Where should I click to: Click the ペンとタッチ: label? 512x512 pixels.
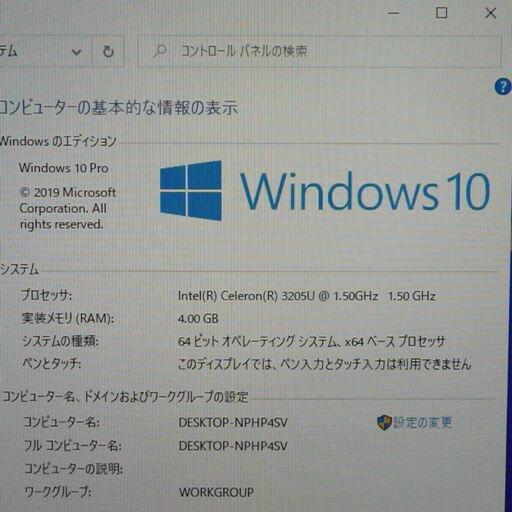pos(52,363)
